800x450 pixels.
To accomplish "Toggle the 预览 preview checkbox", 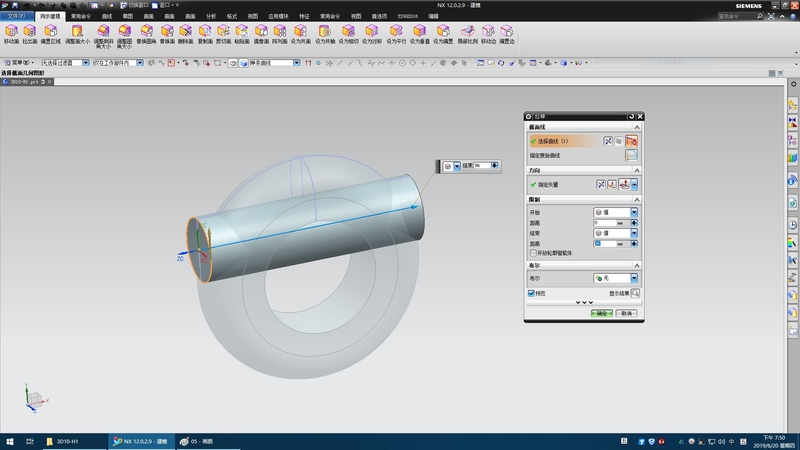I will [532, 293].
